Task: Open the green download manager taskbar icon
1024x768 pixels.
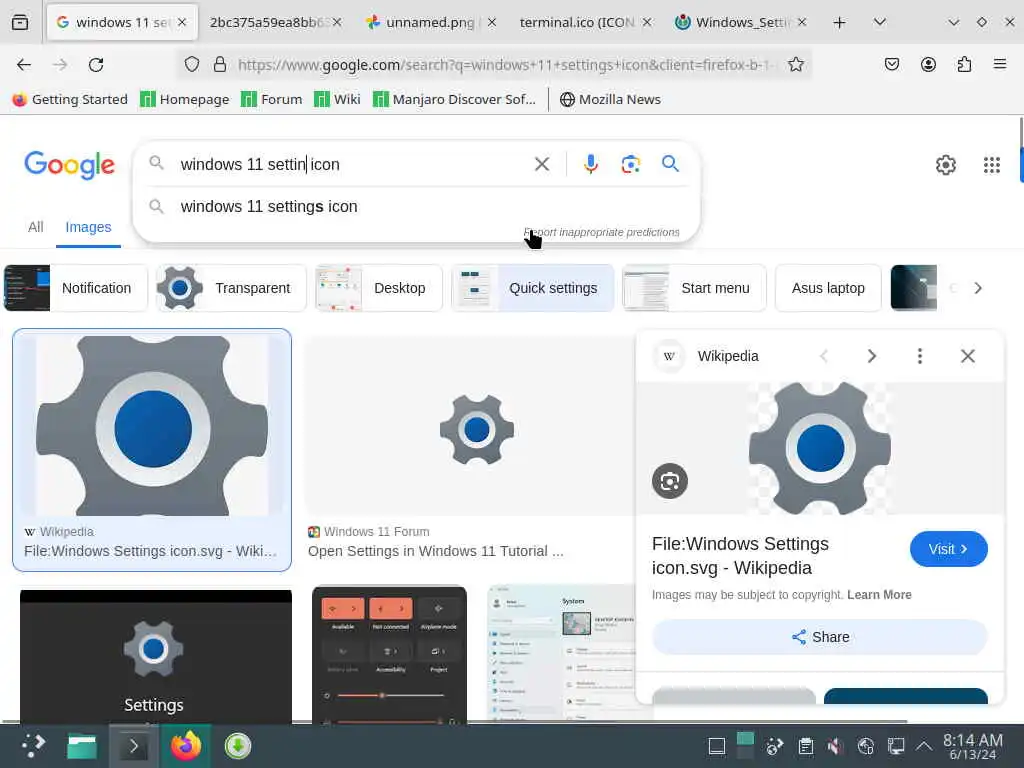Action: coord(238,746)
